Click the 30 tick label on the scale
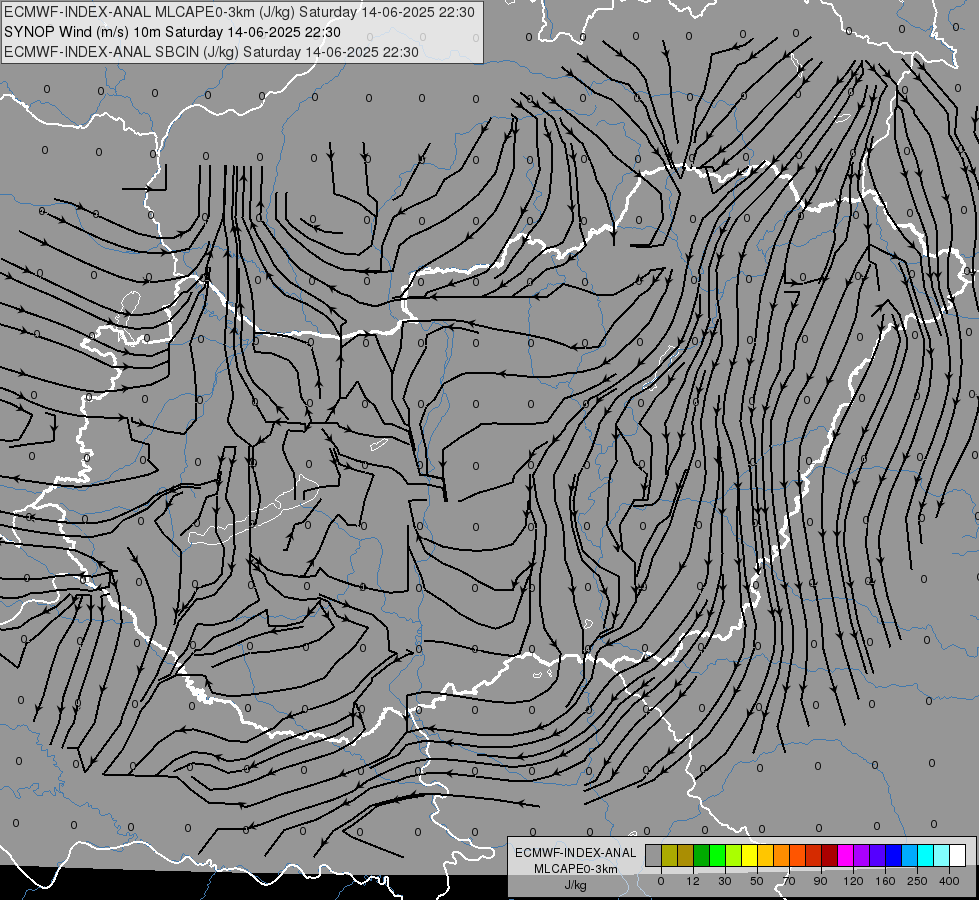This screenshot has height=900, width=979. 725,881
